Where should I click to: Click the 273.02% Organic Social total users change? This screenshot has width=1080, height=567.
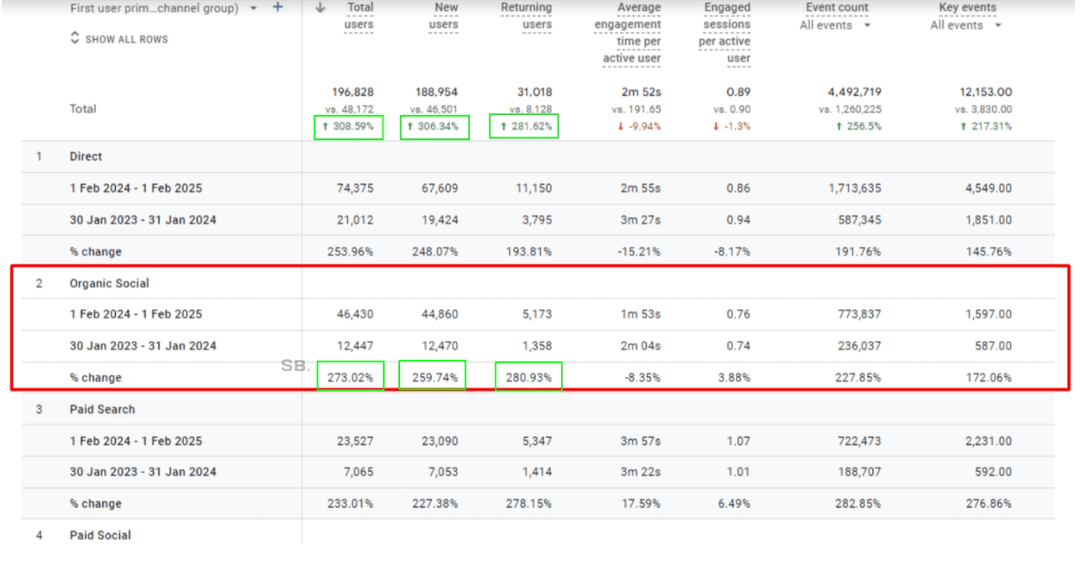[x=350, y=378]
